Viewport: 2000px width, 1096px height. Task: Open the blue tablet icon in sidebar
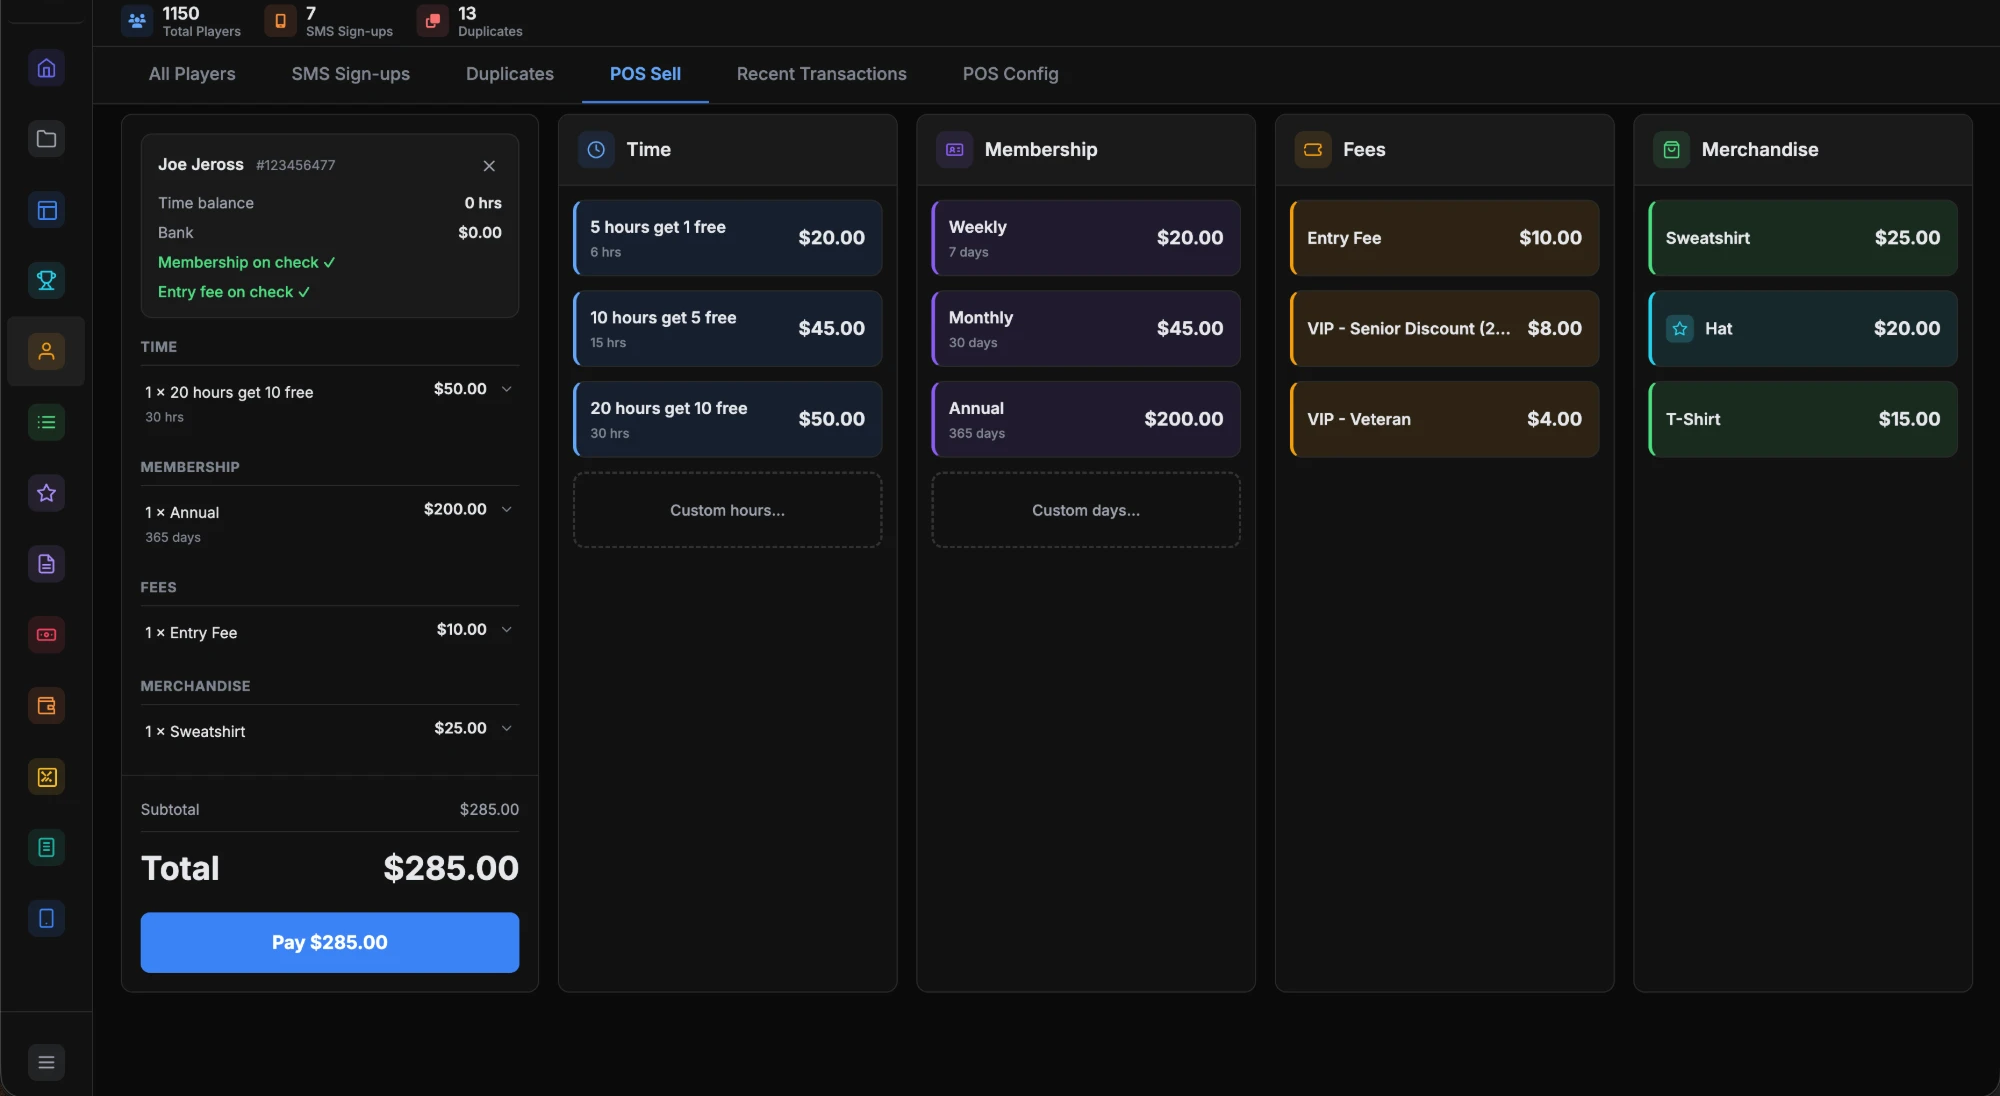pyautogui.click(x=46, y=918)
